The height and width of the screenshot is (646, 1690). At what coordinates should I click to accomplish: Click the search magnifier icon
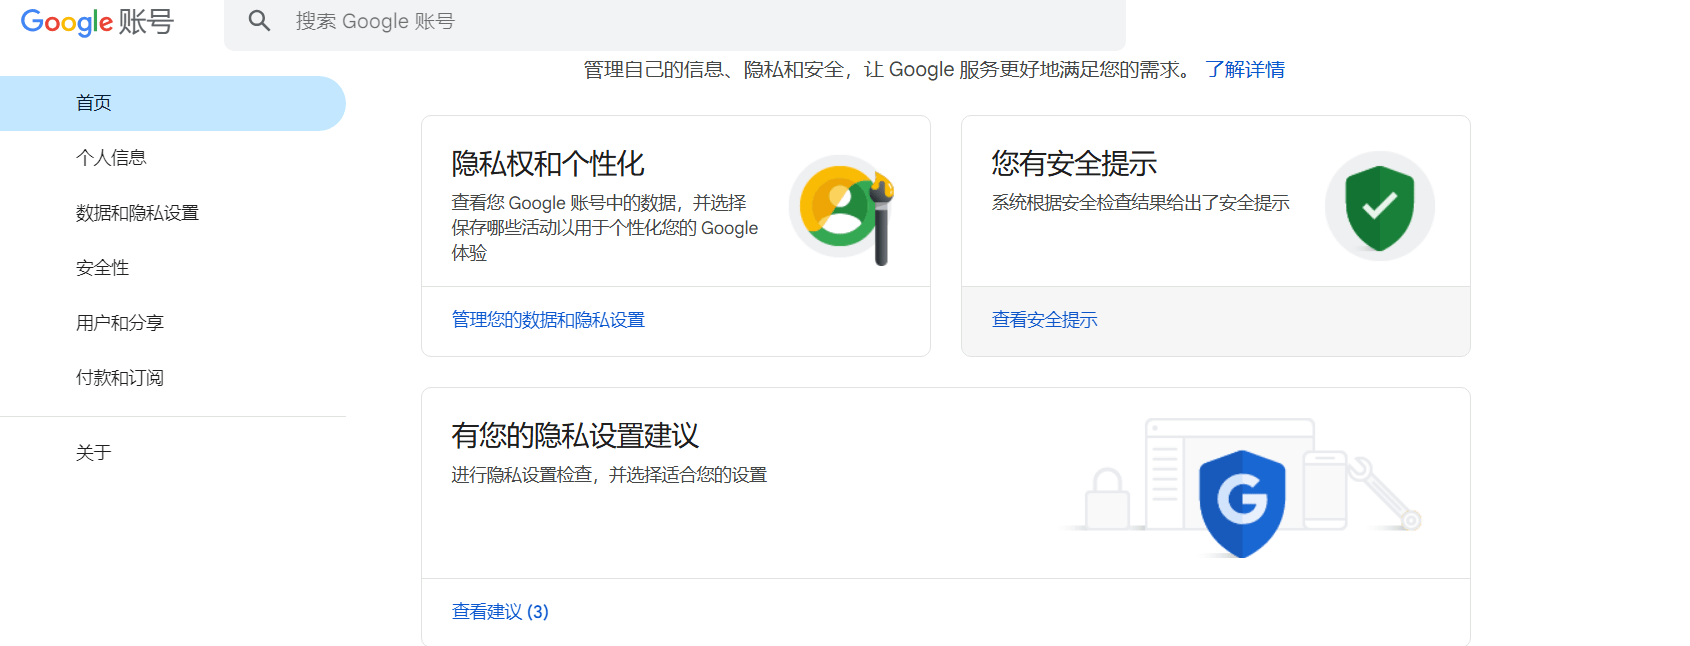tap(259, 21)
